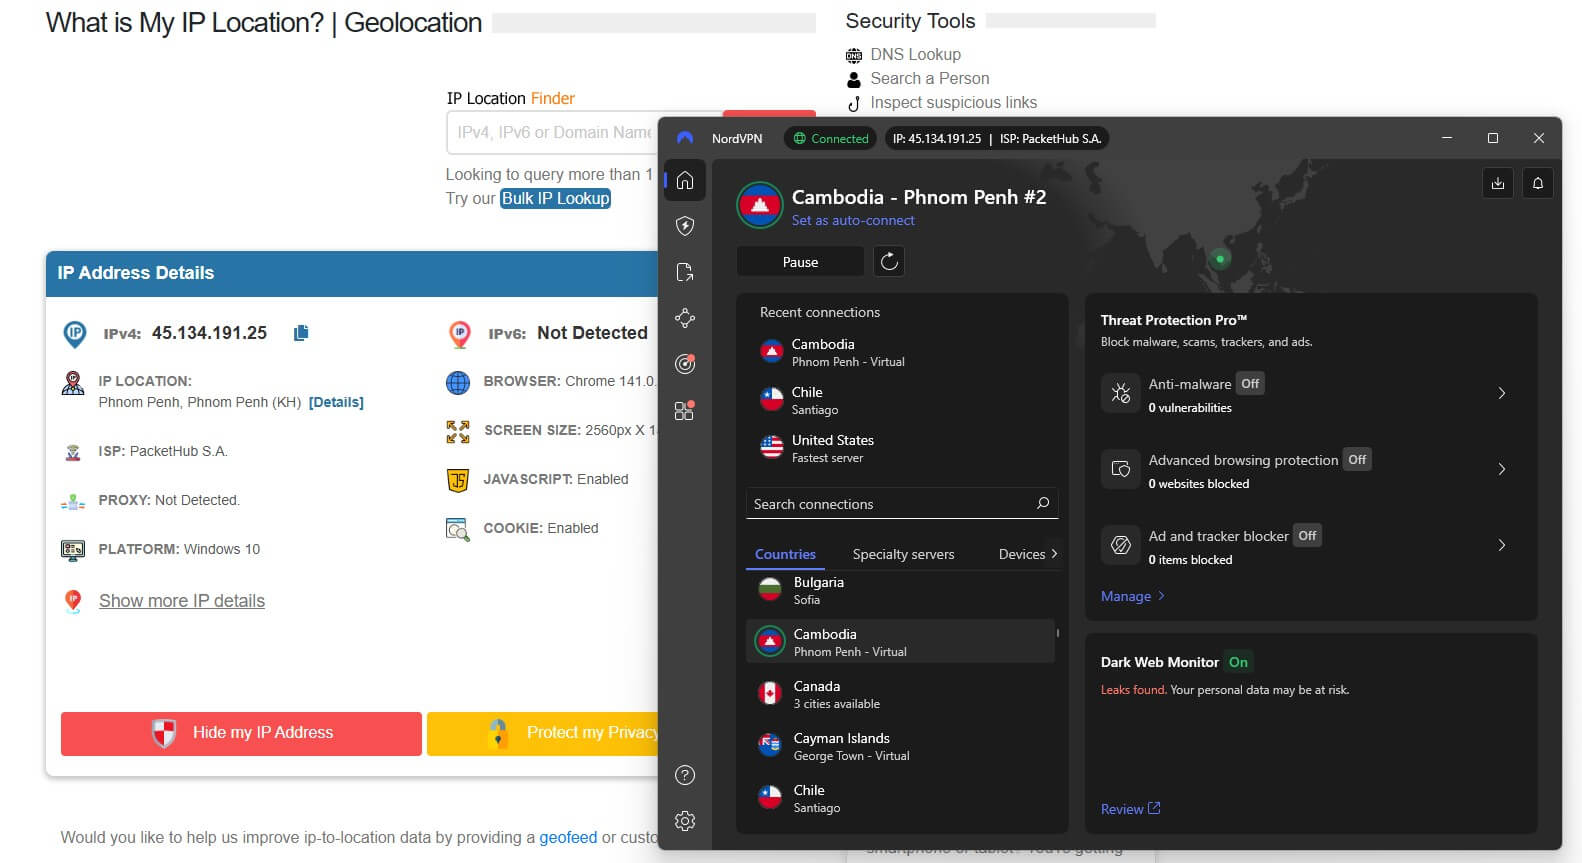1582x863 pixels.
Task: Click the Advanced browsing protection icon
Action: [x=1121, y=469]
